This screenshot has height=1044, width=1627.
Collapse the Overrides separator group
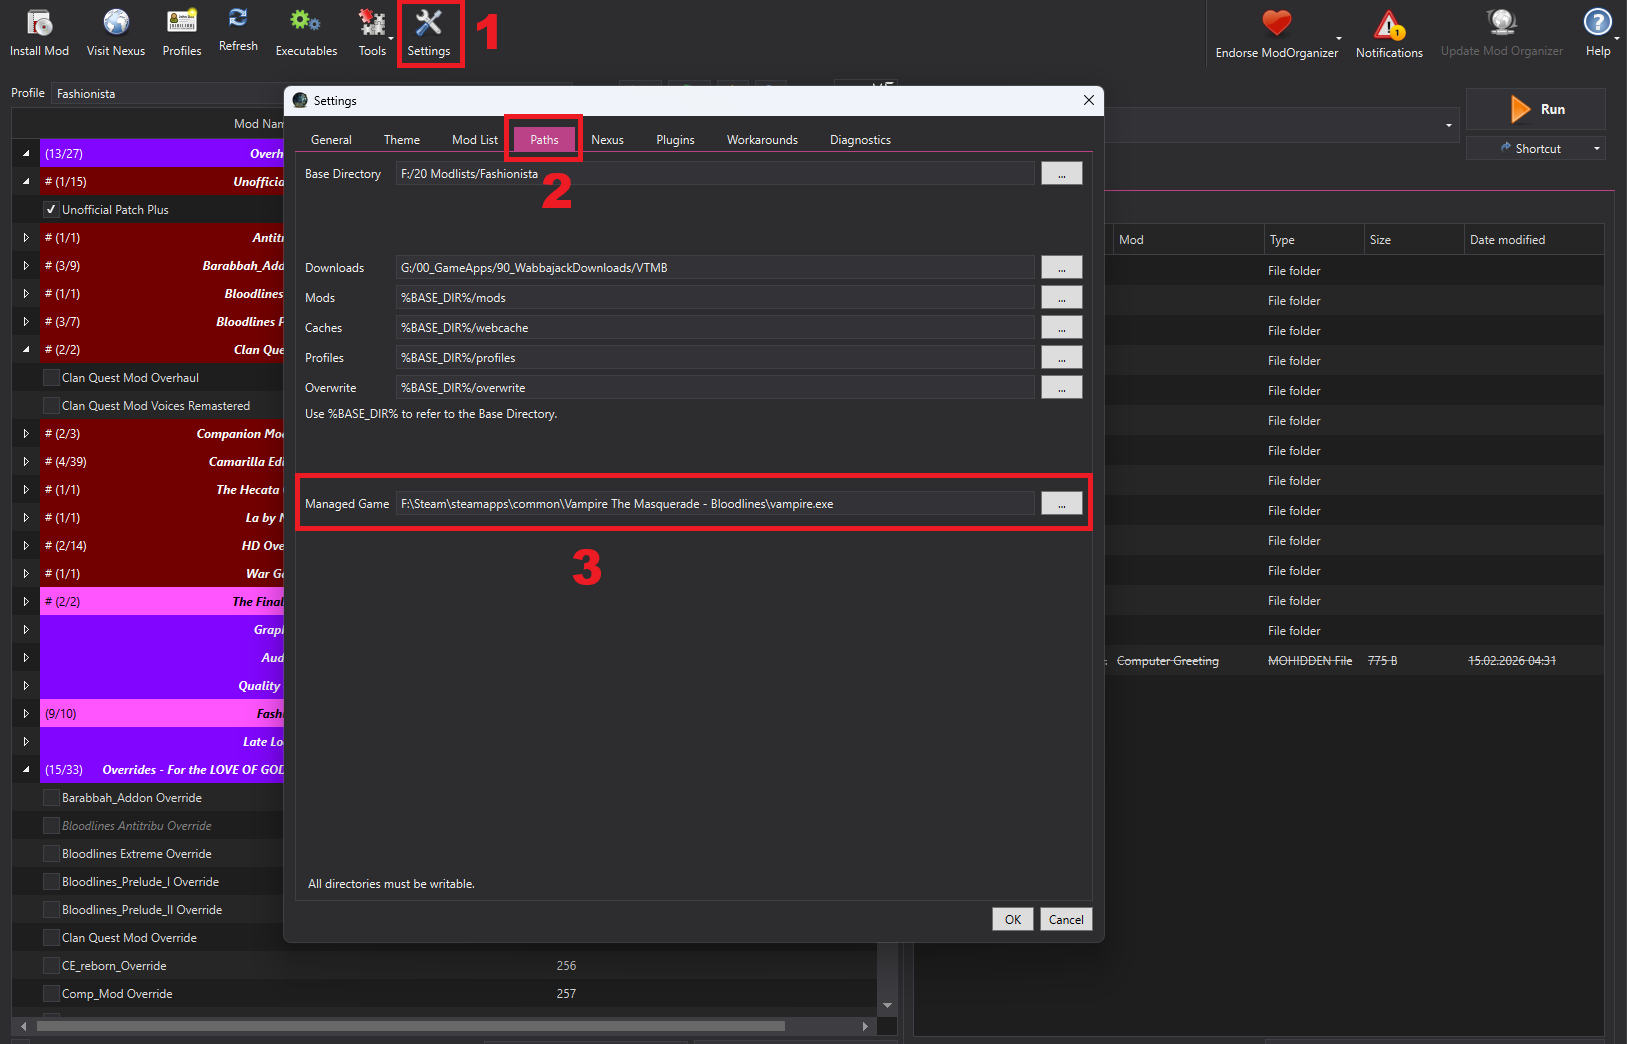click(26, 770)
